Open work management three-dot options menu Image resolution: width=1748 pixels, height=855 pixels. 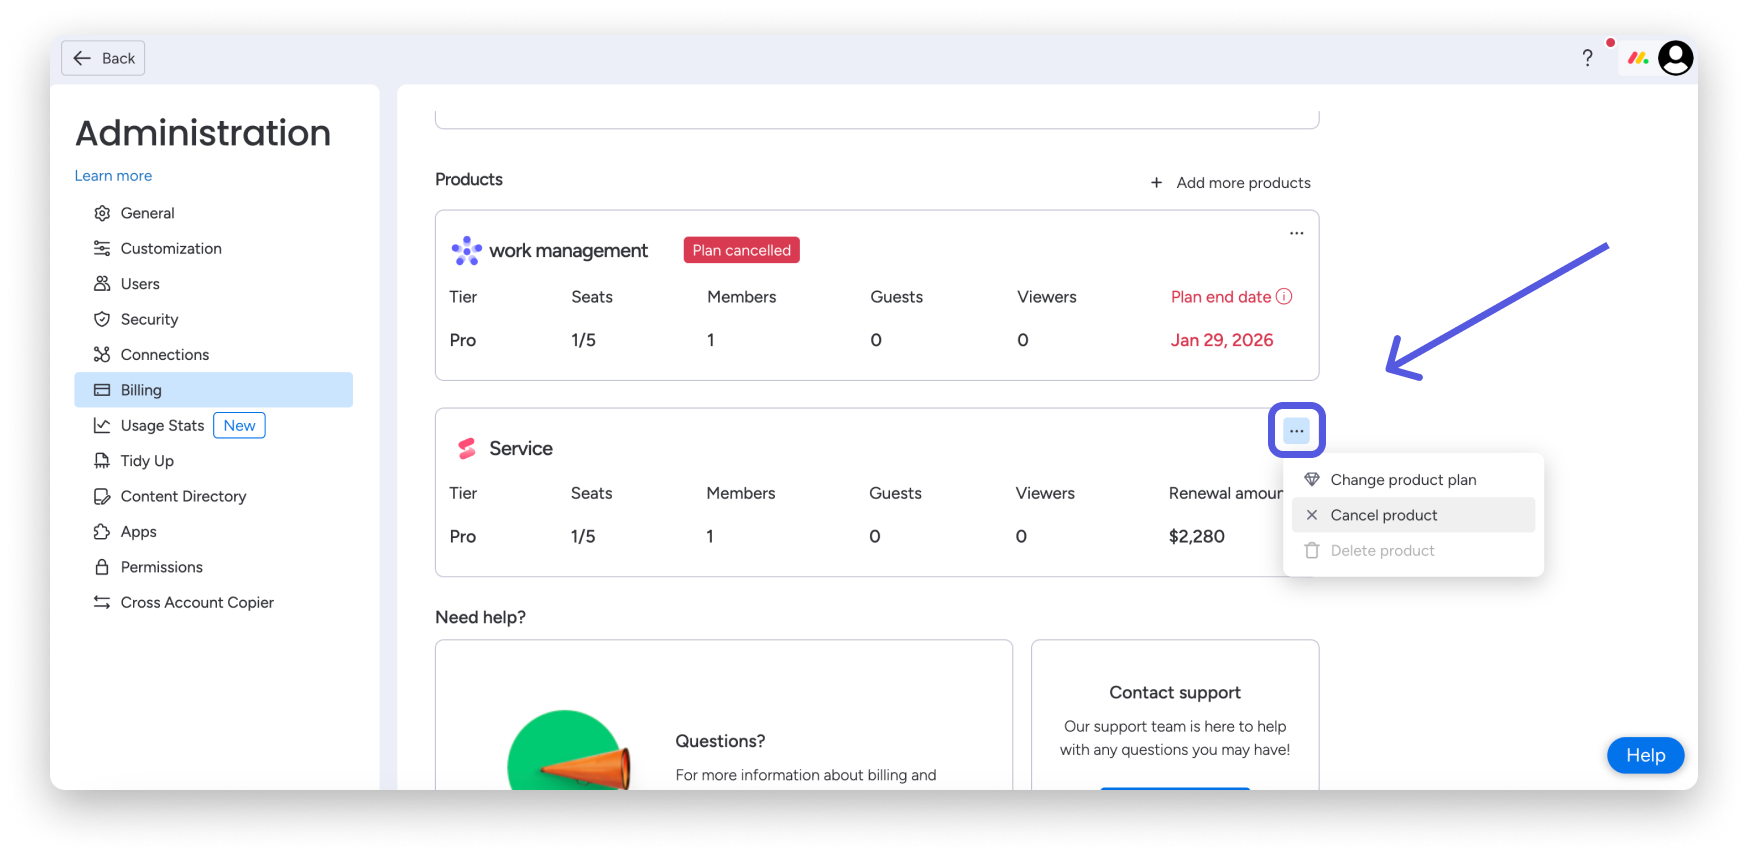pos(1296,233)
